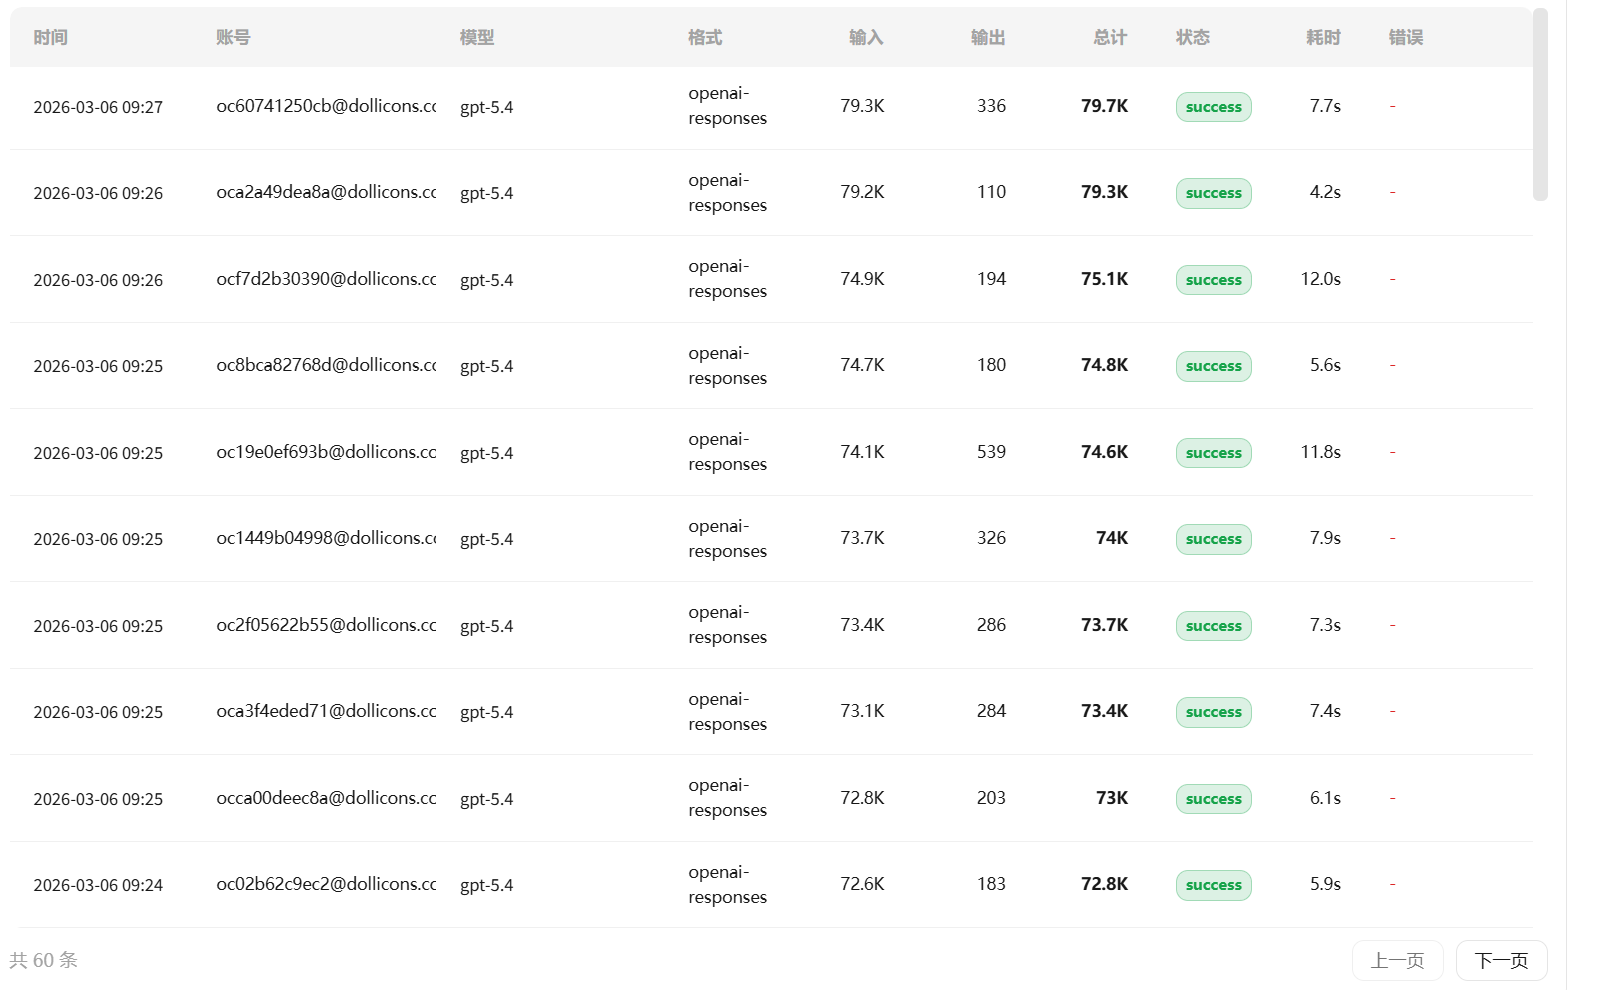
Task: Click the 耗时 column header
Action: coord(1323,37)
